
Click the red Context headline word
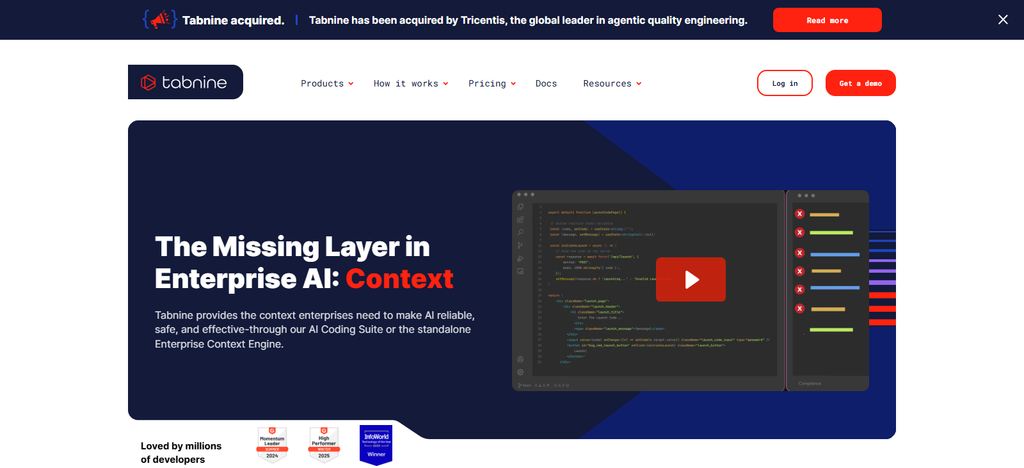point(400,279)
